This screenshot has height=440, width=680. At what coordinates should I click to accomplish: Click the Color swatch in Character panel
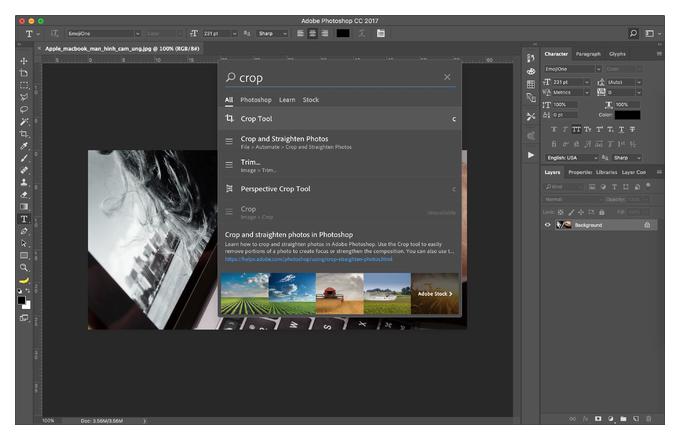(627, 115)
